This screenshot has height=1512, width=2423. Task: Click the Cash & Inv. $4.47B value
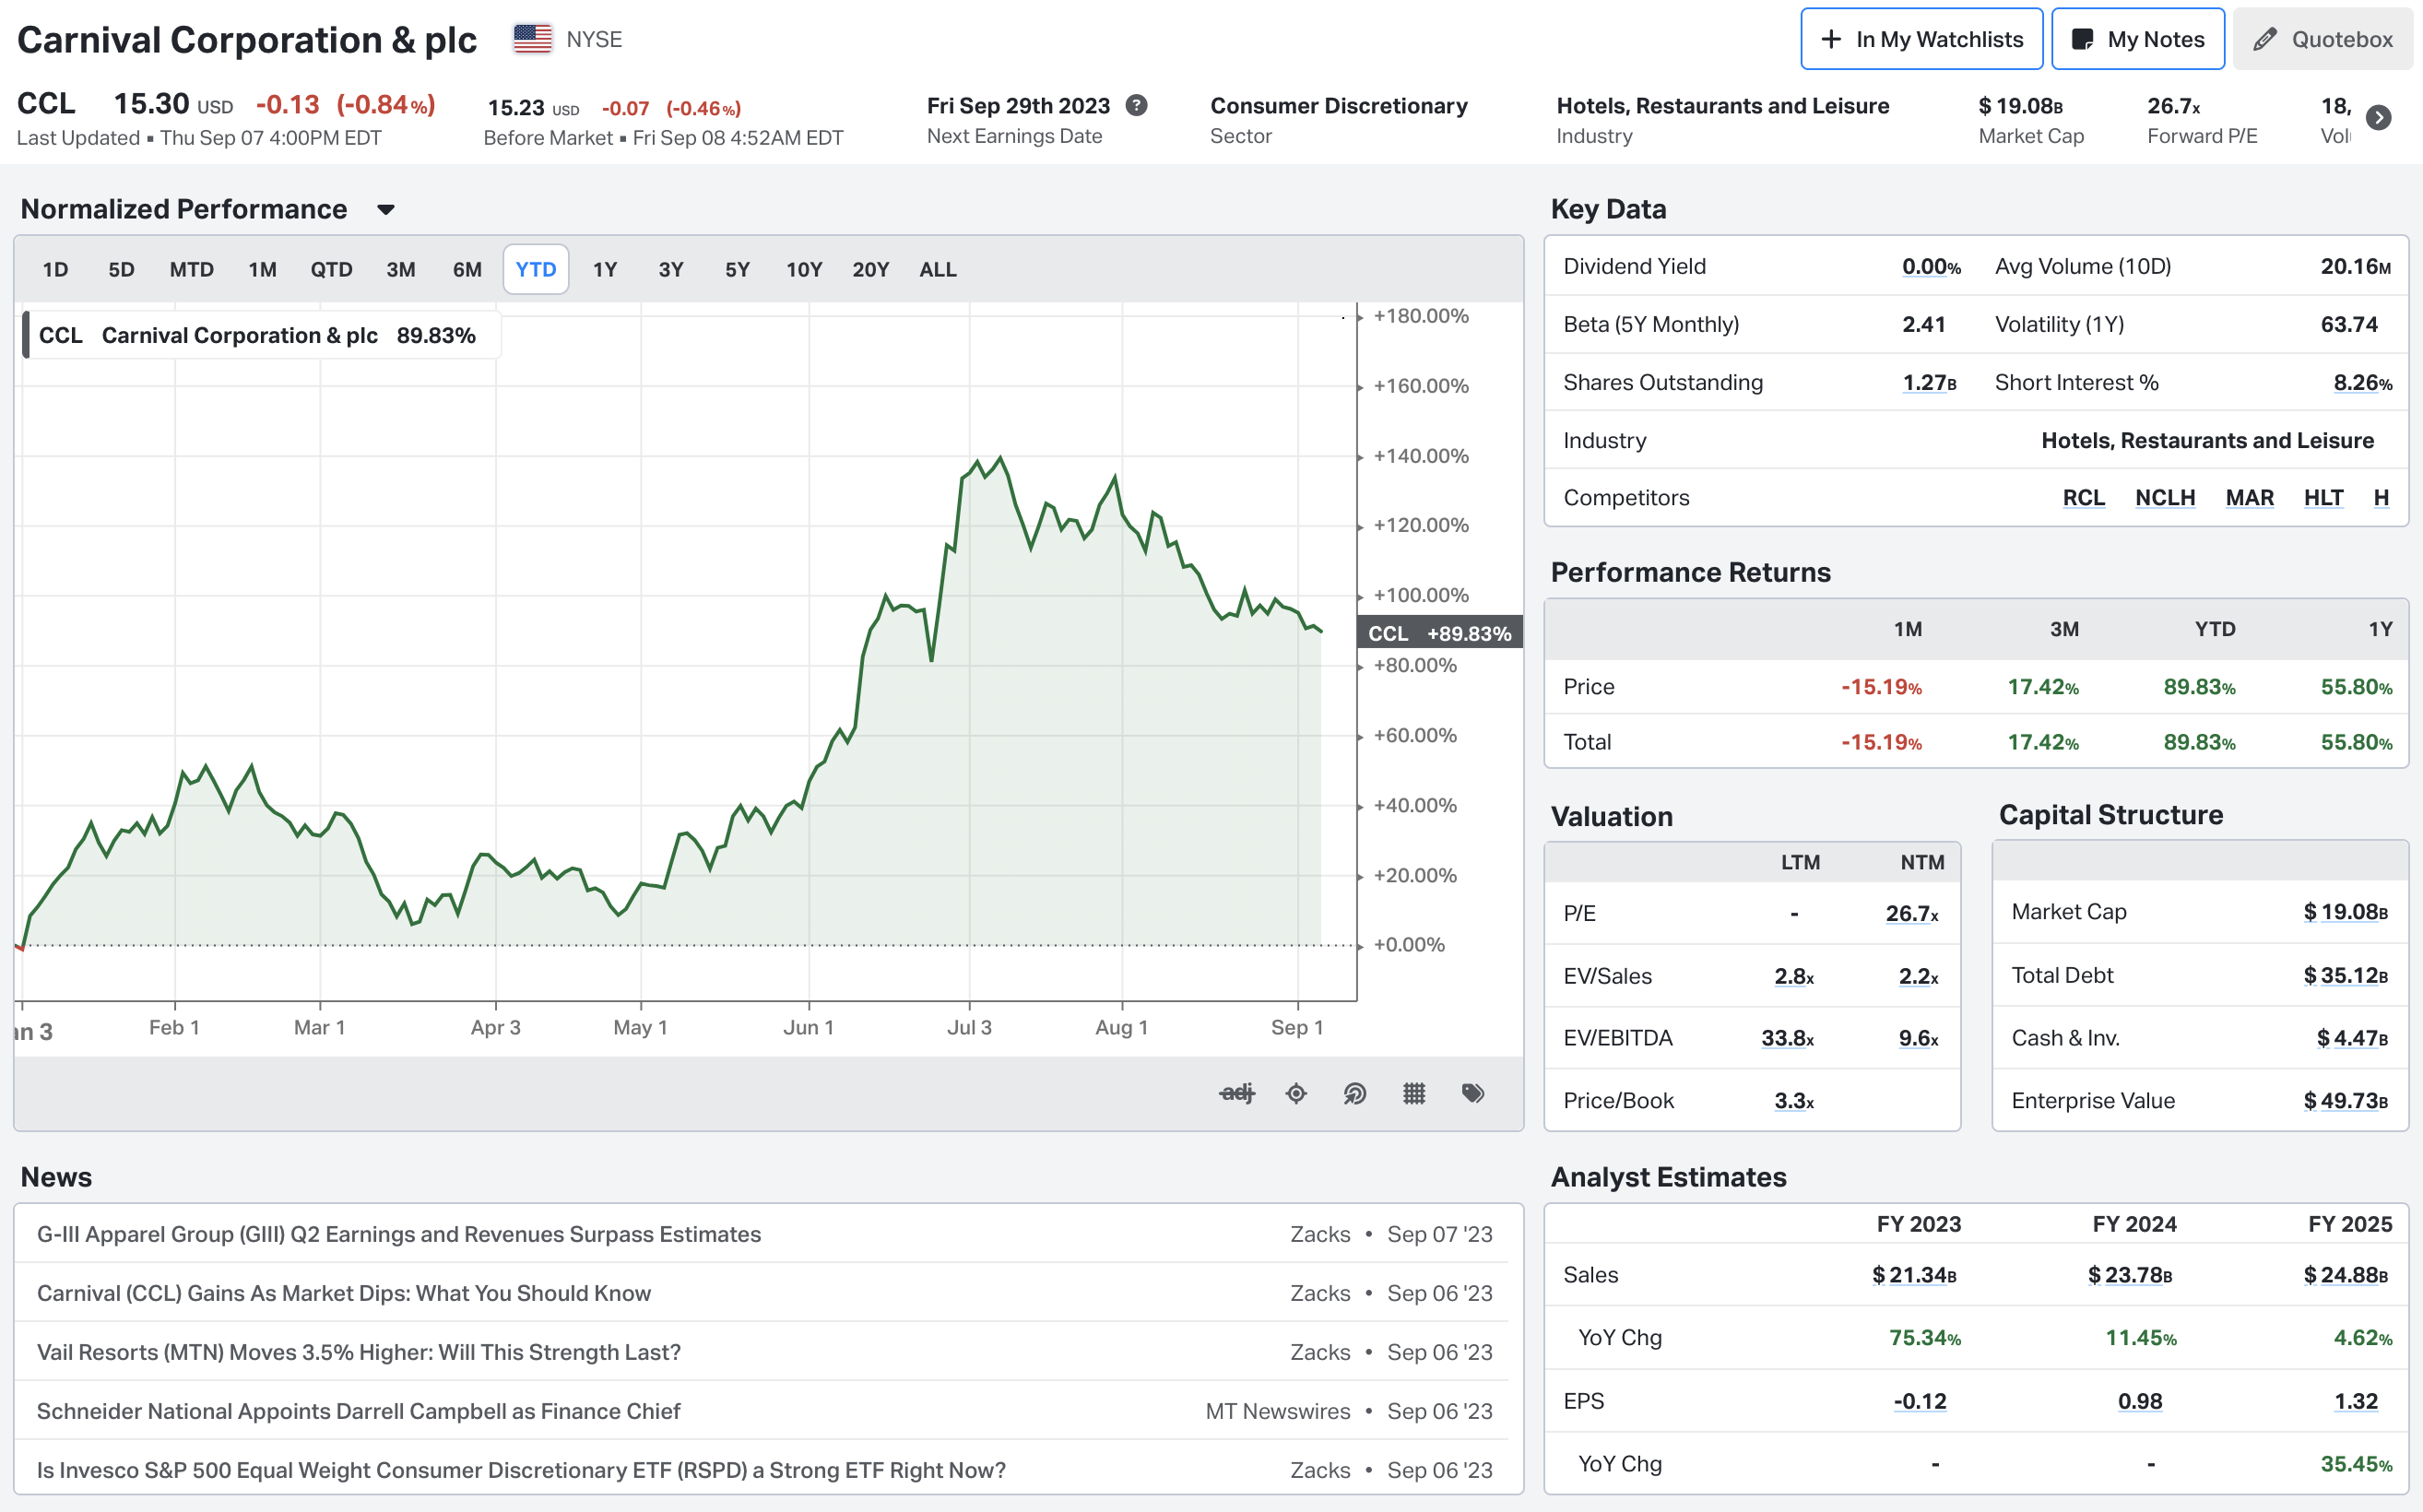pyautogui.click(x=2352, y=1038)
